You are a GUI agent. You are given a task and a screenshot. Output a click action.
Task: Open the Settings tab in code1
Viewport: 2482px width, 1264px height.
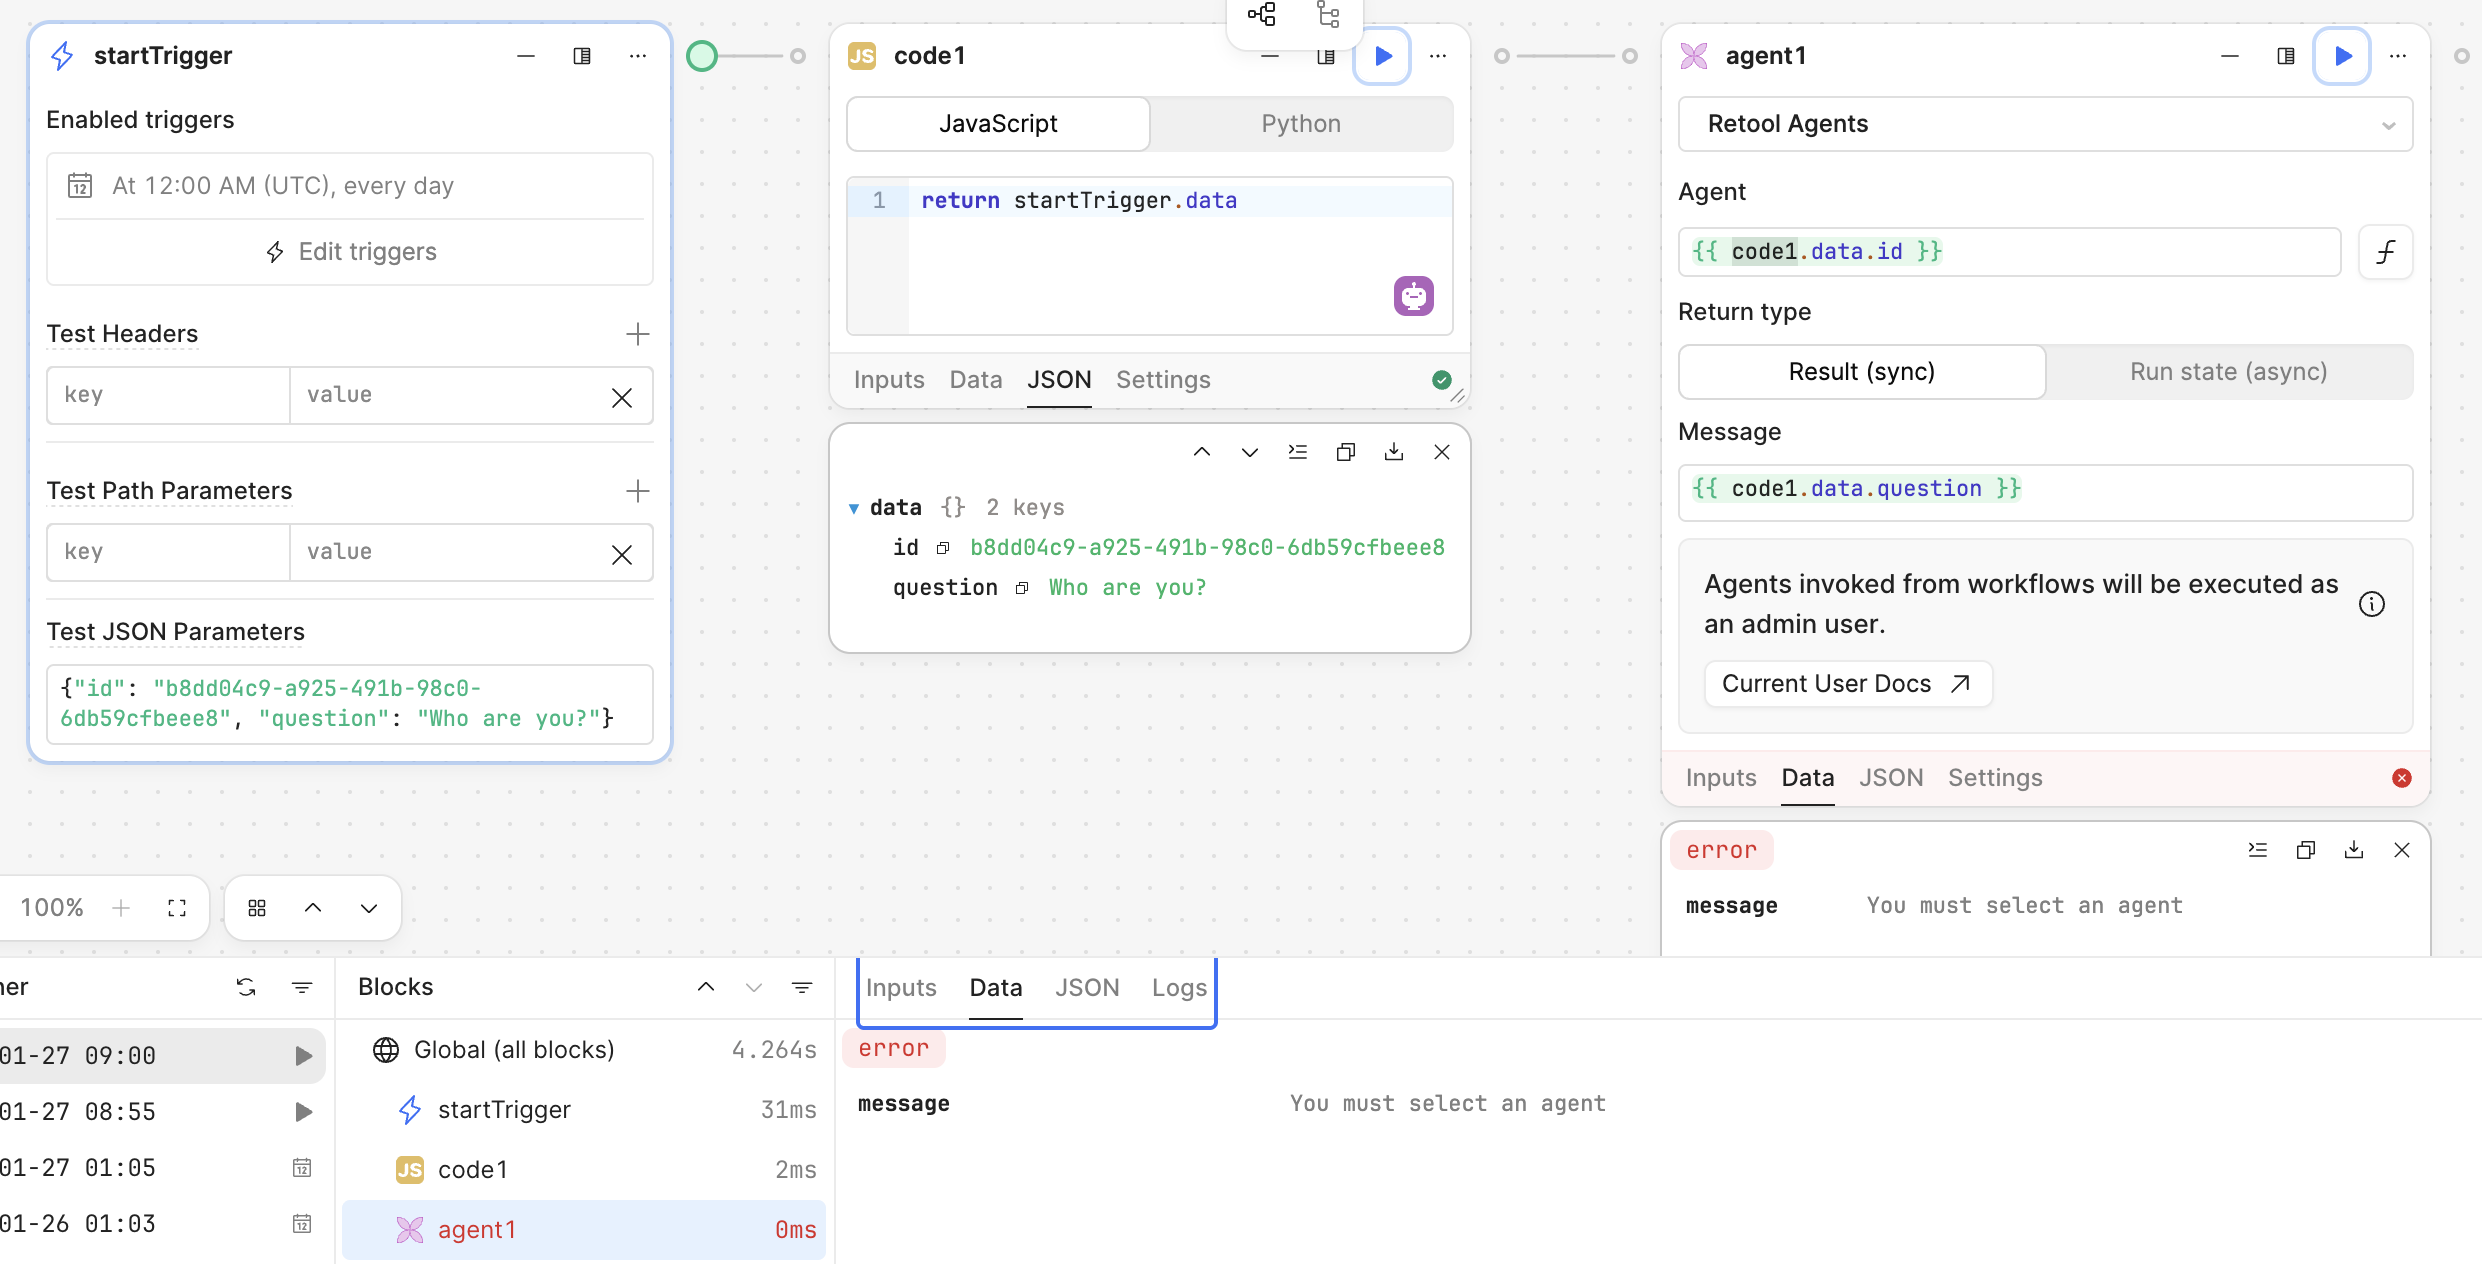pyautogui.click(x=1163, y=380)
